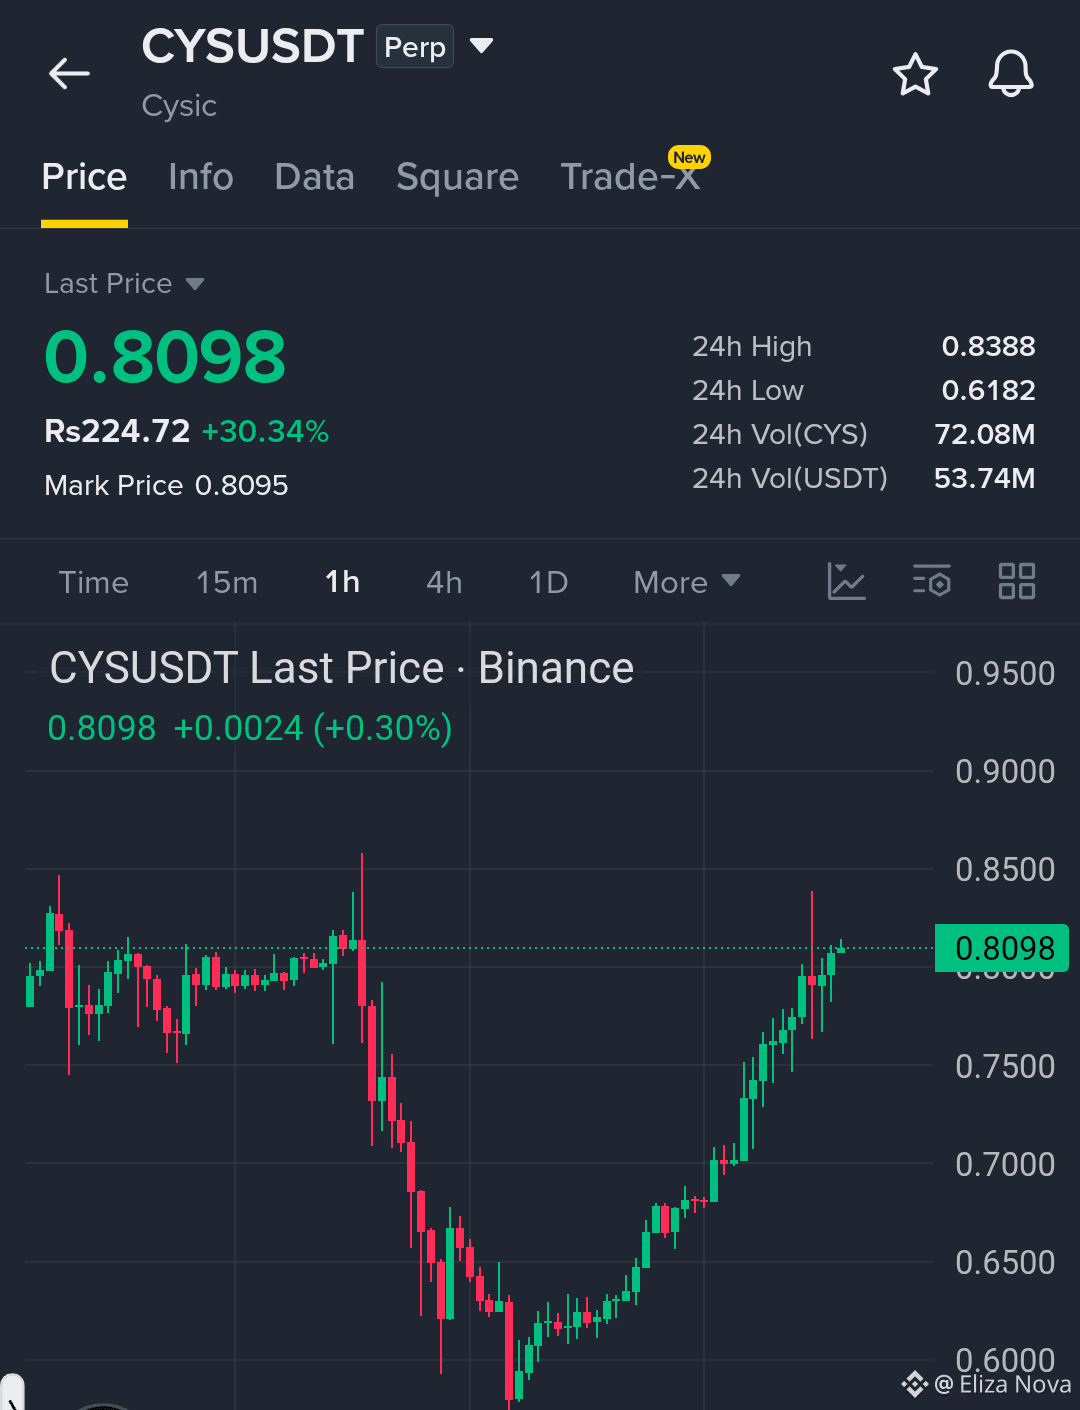The image size is (1080, 1410).
Task: Open the Data tab
Action: click(x=315, y=177)
